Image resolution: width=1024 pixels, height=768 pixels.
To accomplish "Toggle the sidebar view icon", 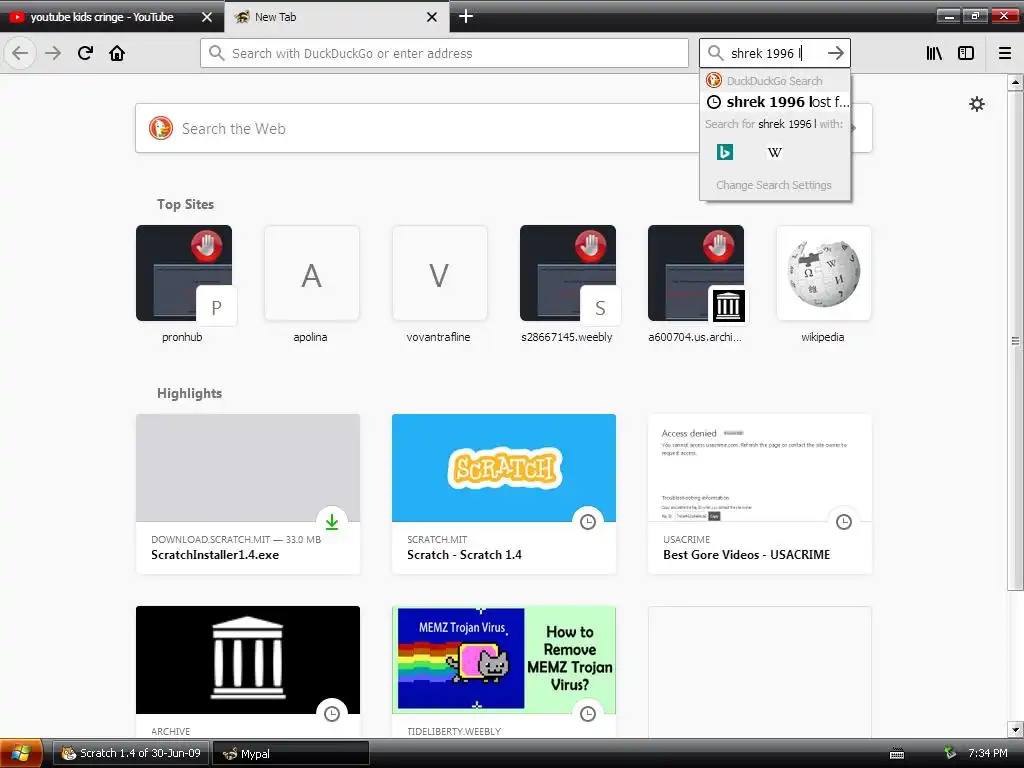I will pyautogui.click(x=966, y=53).
